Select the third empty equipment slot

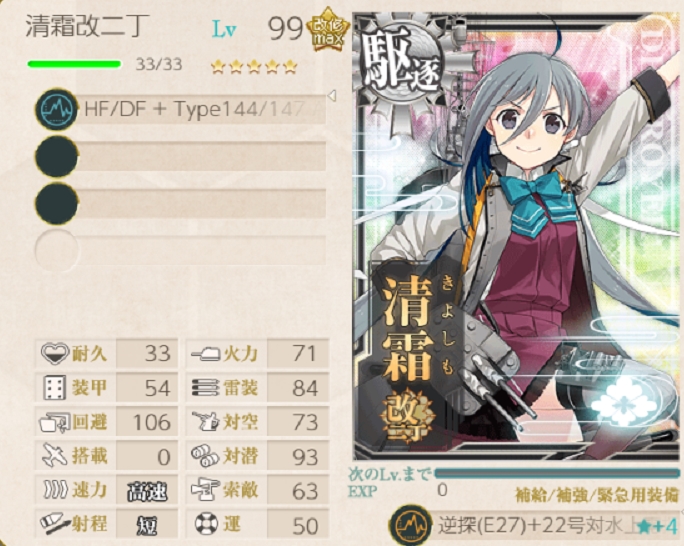pyautogui.click(x=180, y=204)
